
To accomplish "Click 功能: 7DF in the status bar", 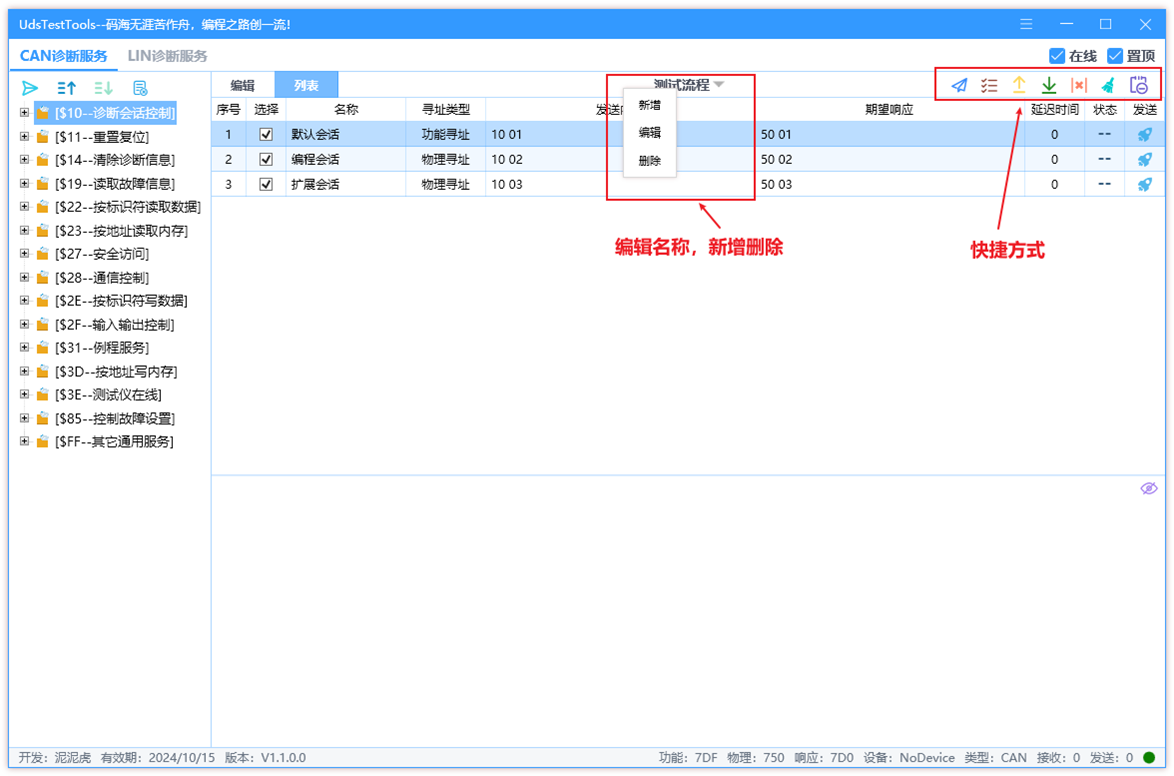I will [688, 758].
